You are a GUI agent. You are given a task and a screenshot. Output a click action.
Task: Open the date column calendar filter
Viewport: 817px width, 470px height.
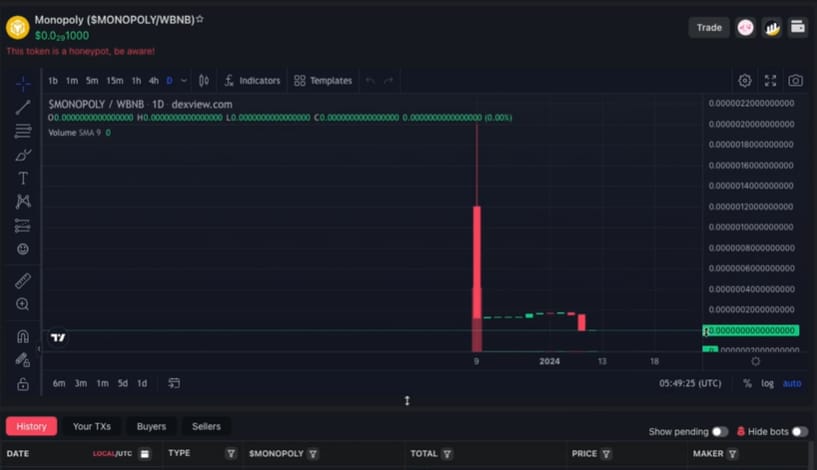(x=145, y=454)
